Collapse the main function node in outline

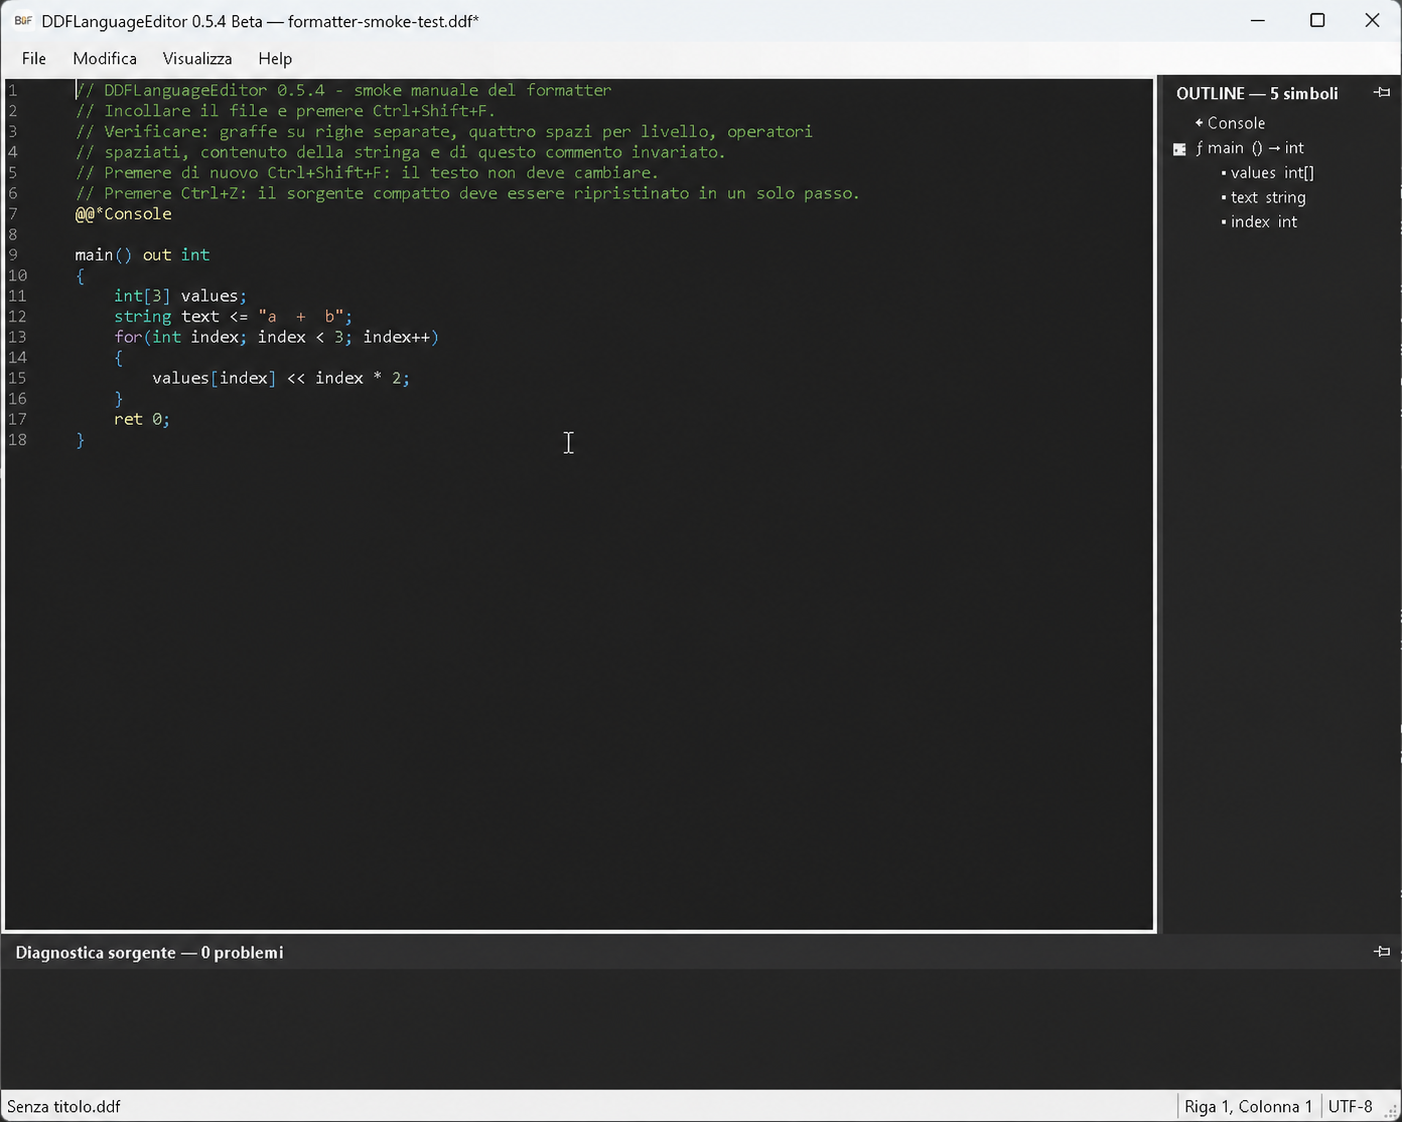[x=1180, y=149]
